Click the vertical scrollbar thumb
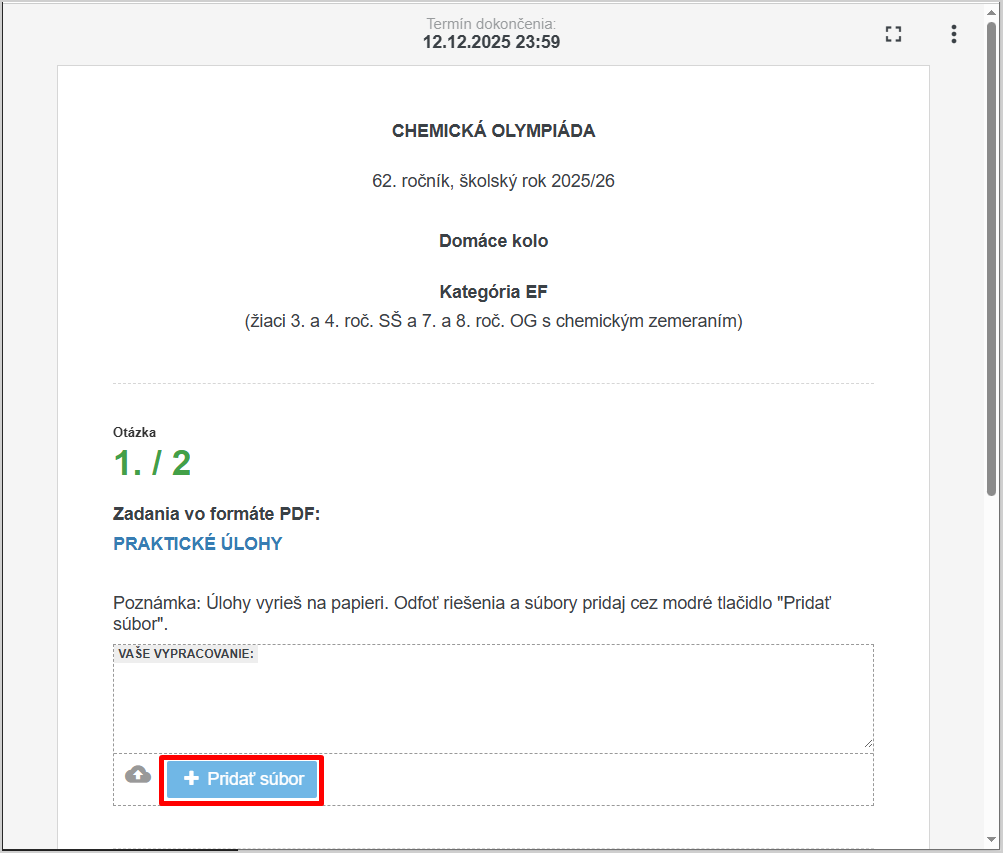This screenshot has width=1003, height=853. (x=992, y=260)
